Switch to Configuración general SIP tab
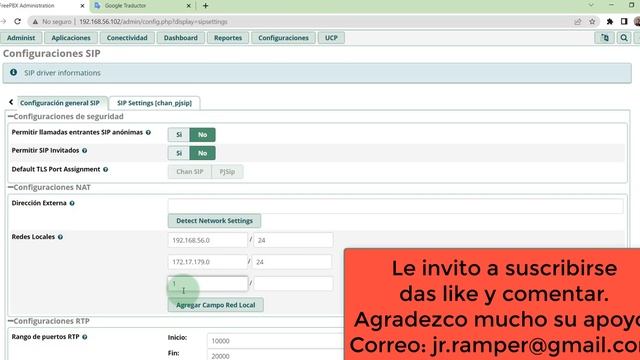Image resolution: width=640 pixels, height=360 pixels. tap(60, 103)
